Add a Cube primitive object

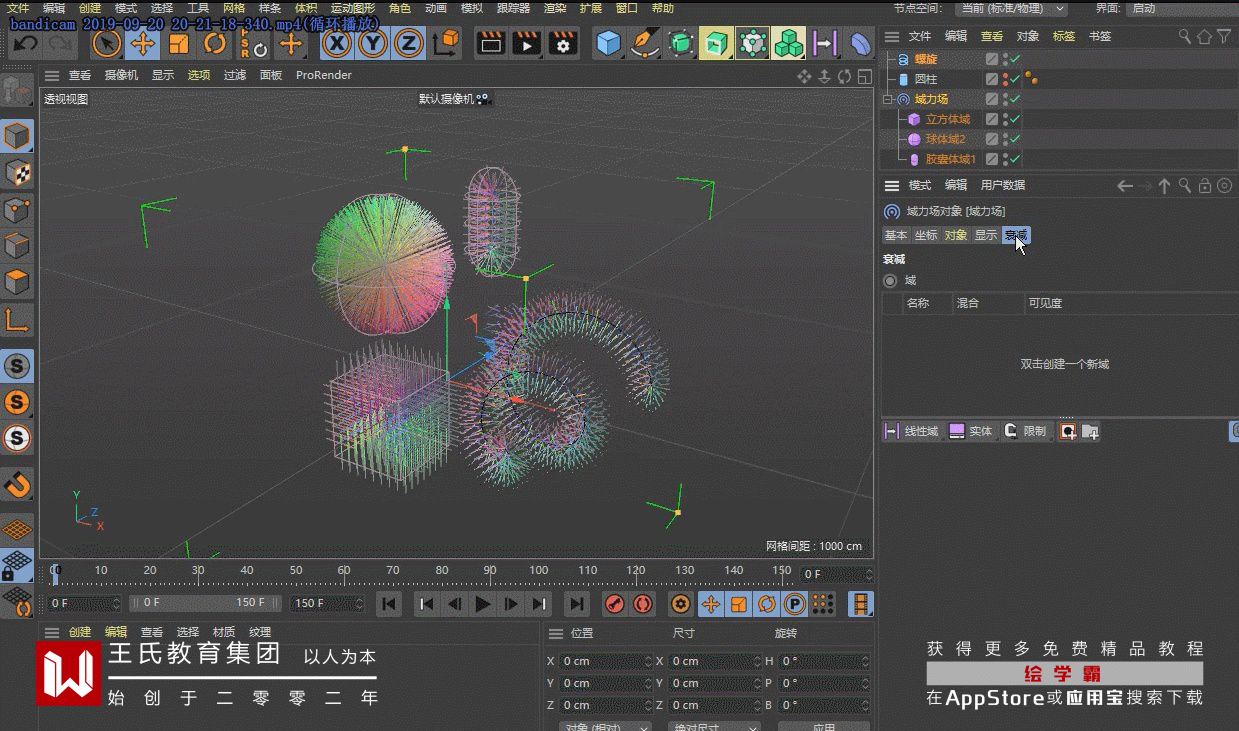click(608, 44)
